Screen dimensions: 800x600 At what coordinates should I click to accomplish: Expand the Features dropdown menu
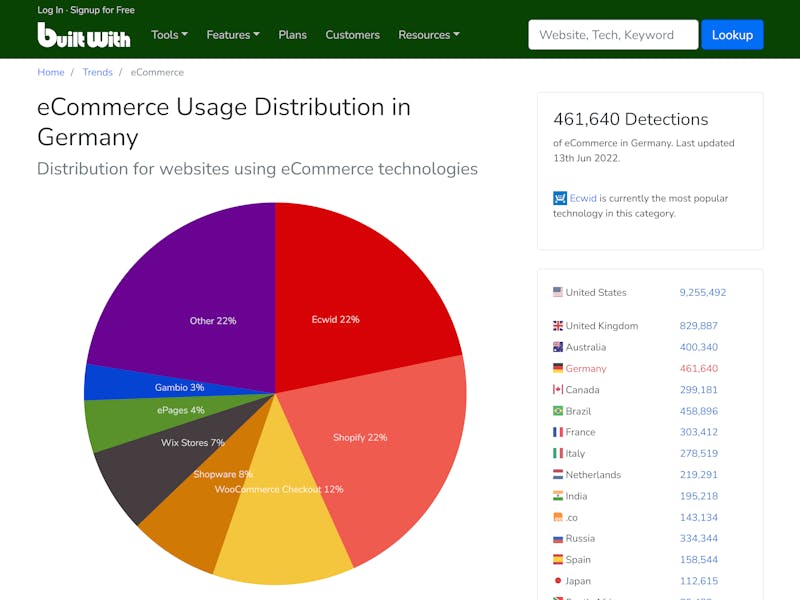(233, 35)
